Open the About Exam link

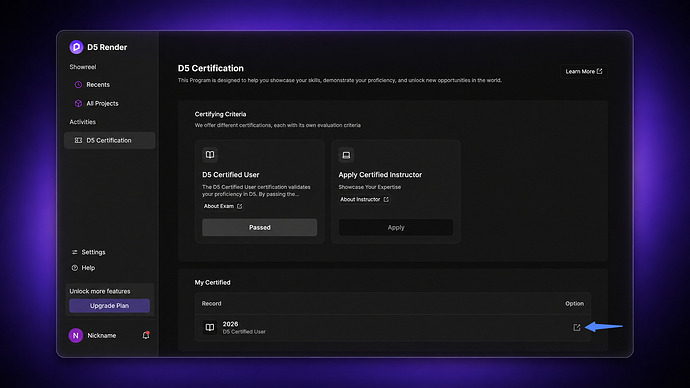[223, 206]
